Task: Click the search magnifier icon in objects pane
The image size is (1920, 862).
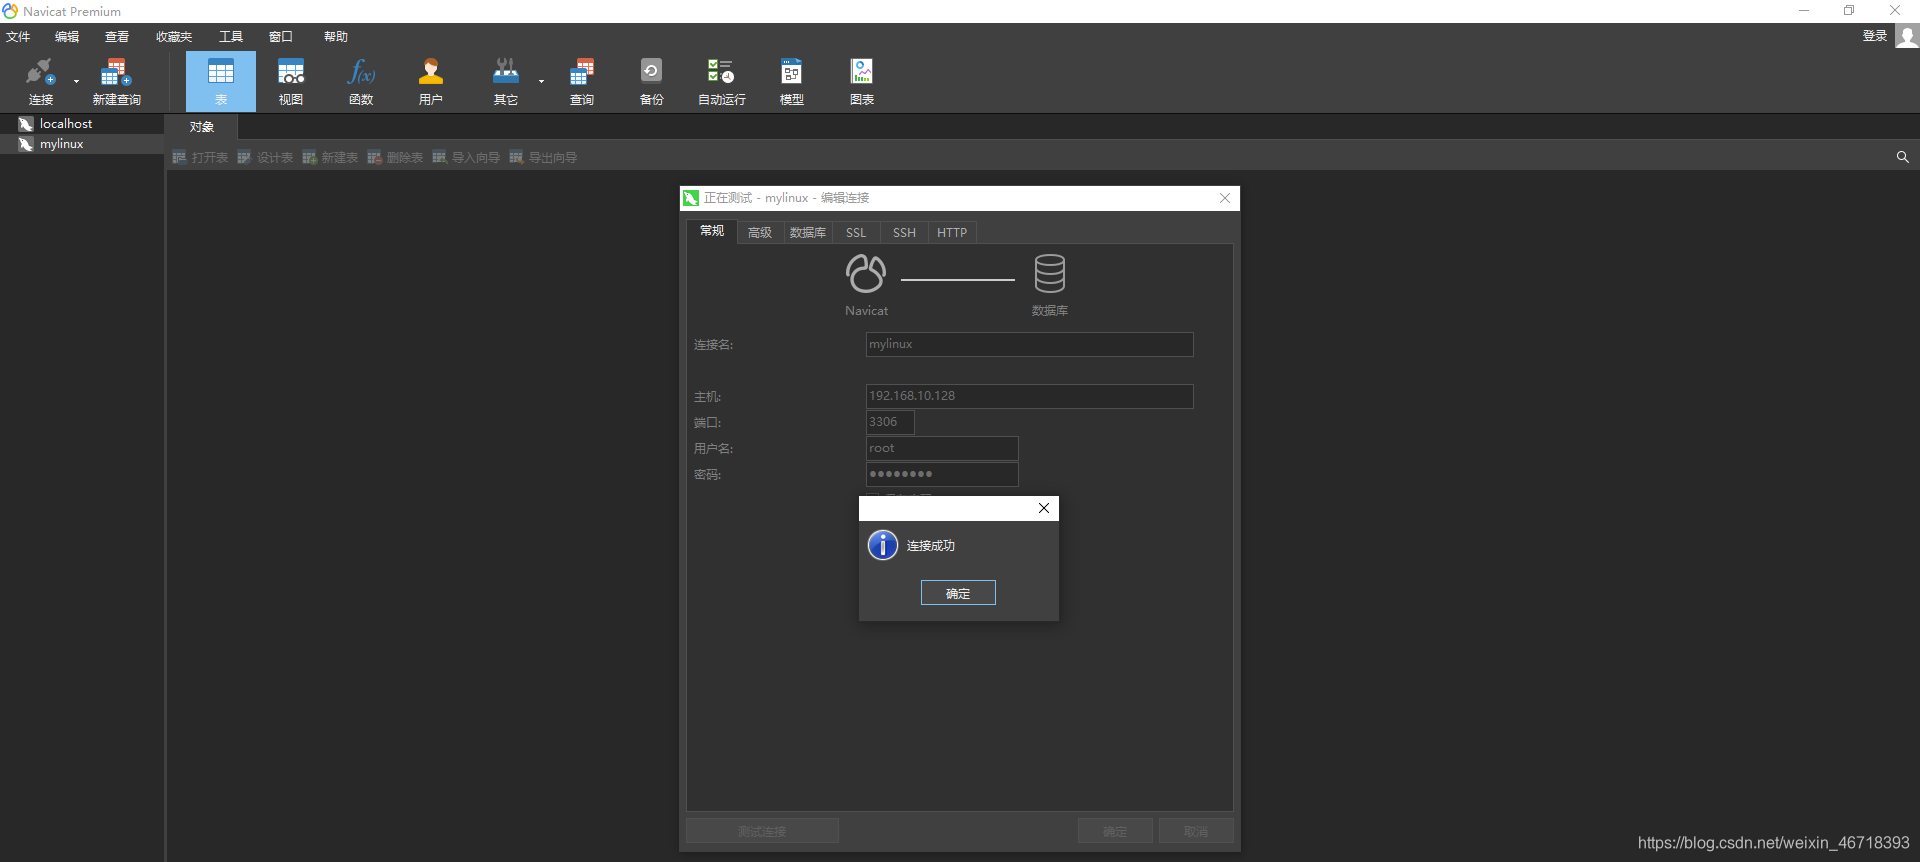Action: (1902, 157)
